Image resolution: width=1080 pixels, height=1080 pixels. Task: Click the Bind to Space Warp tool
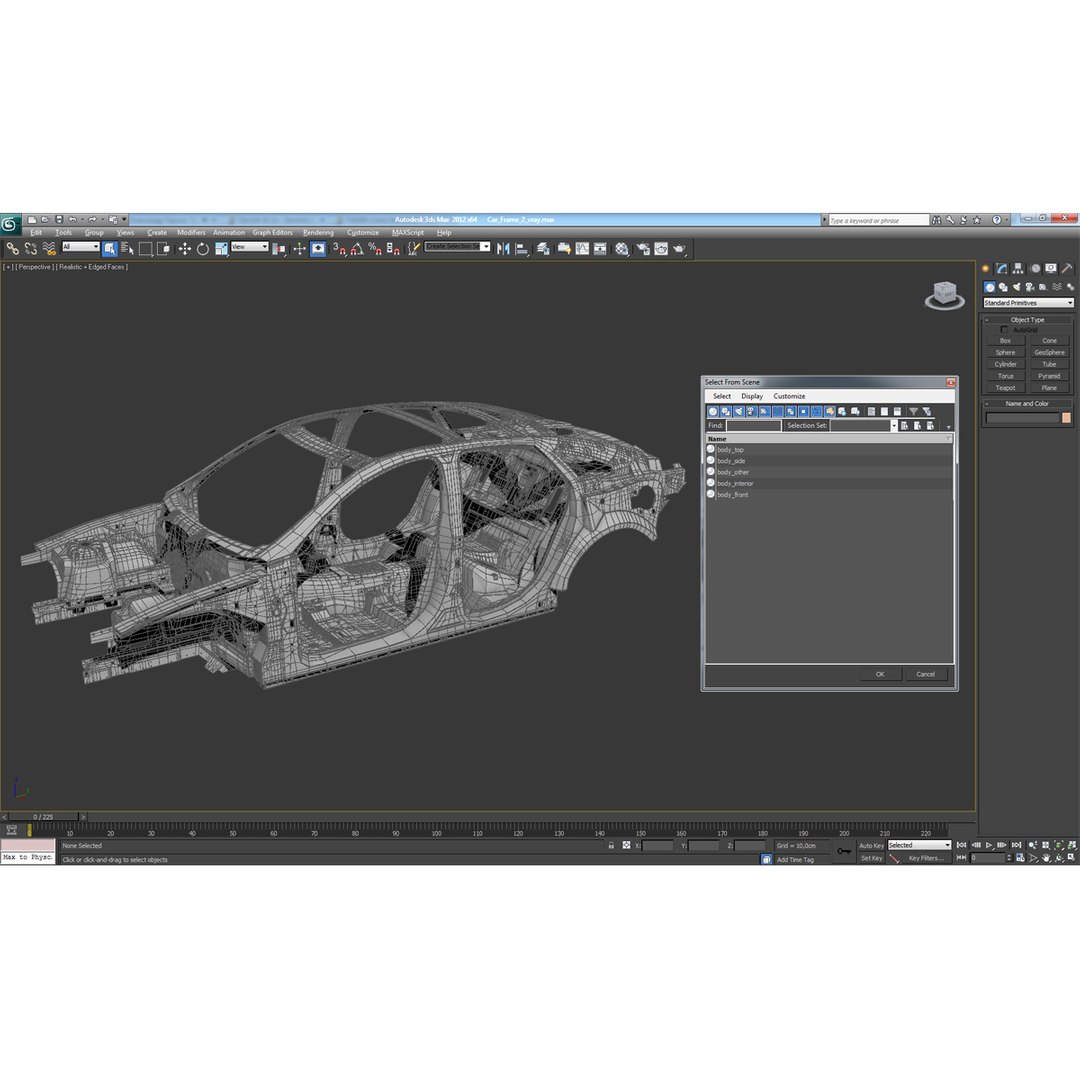pos(49,249)
